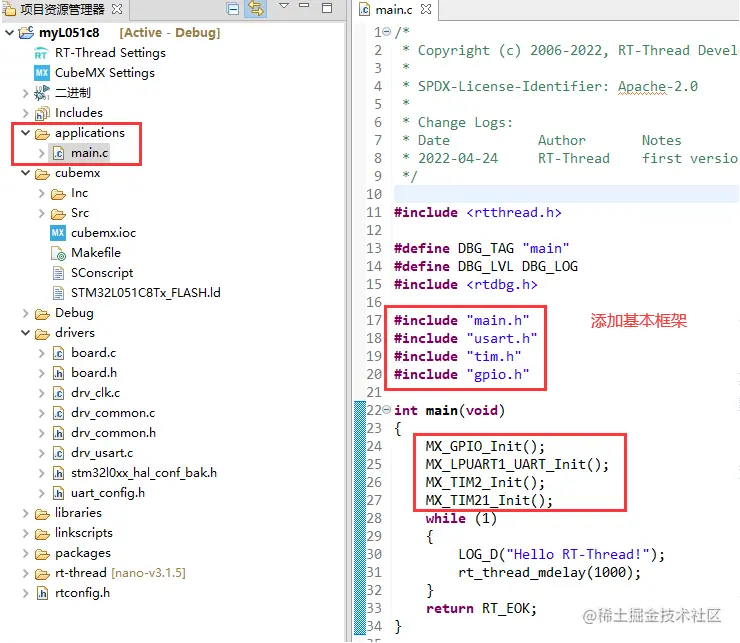
Task: Select uart_config.h file
Action: pos(108,493)
